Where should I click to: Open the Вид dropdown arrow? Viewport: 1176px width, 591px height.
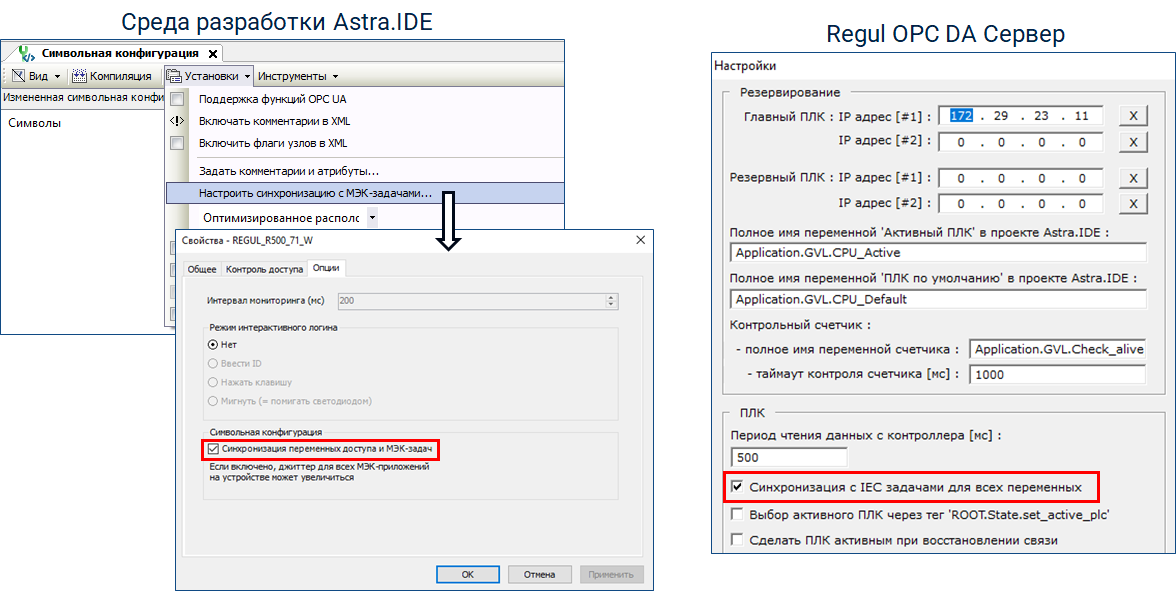pyautogui.click(x=57, y=76)
